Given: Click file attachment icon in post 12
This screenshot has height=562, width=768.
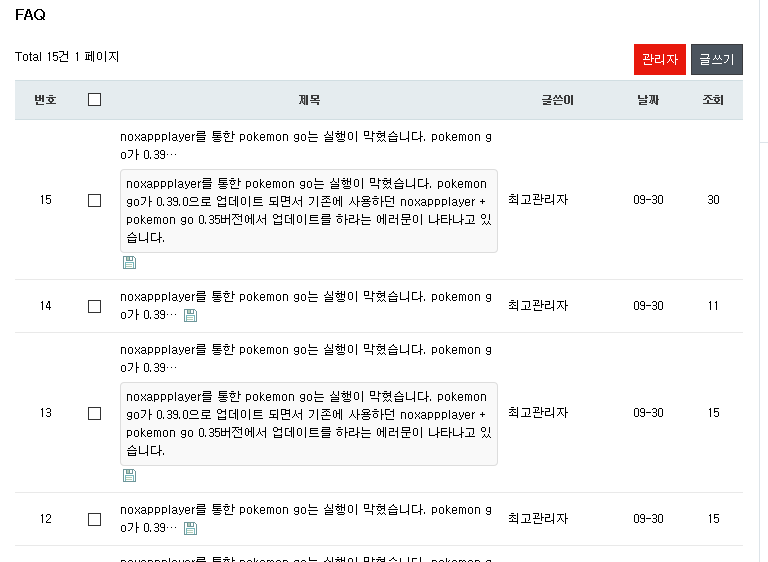Looking at the screenshot, I should click(x=191, y=528).
